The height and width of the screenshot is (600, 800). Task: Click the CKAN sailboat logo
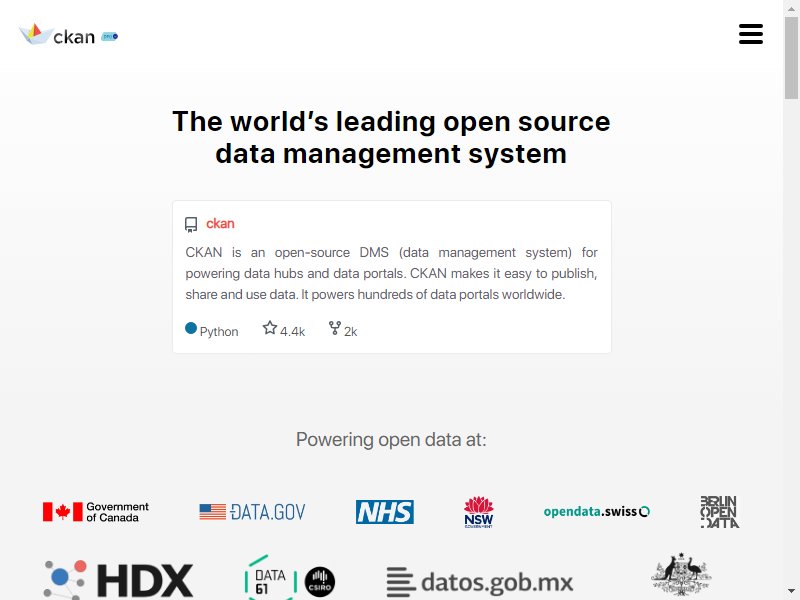click(x=57, y=34)
